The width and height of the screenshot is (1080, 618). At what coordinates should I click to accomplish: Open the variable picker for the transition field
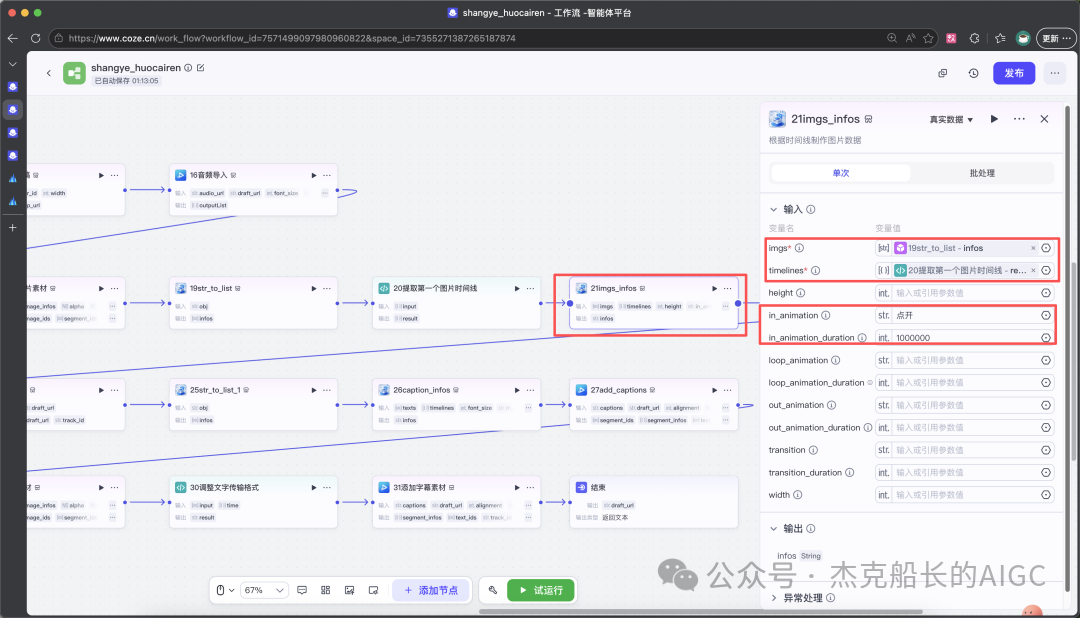coord(1046,450)
